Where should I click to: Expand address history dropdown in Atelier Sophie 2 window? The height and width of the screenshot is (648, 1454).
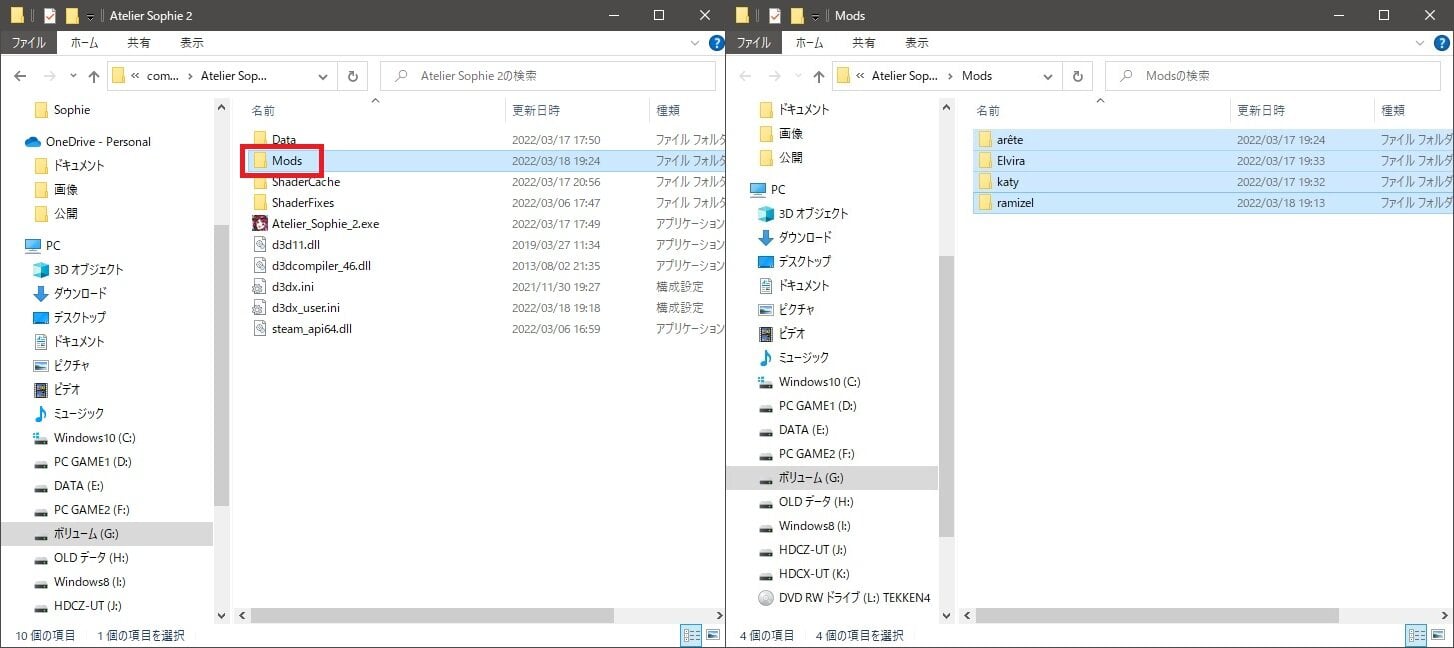(x=323, y=76)
